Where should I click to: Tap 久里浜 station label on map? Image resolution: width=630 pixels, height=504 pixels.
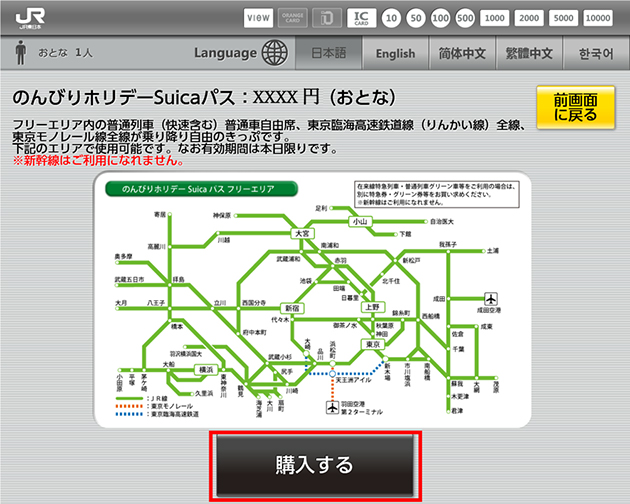point(204,393)
